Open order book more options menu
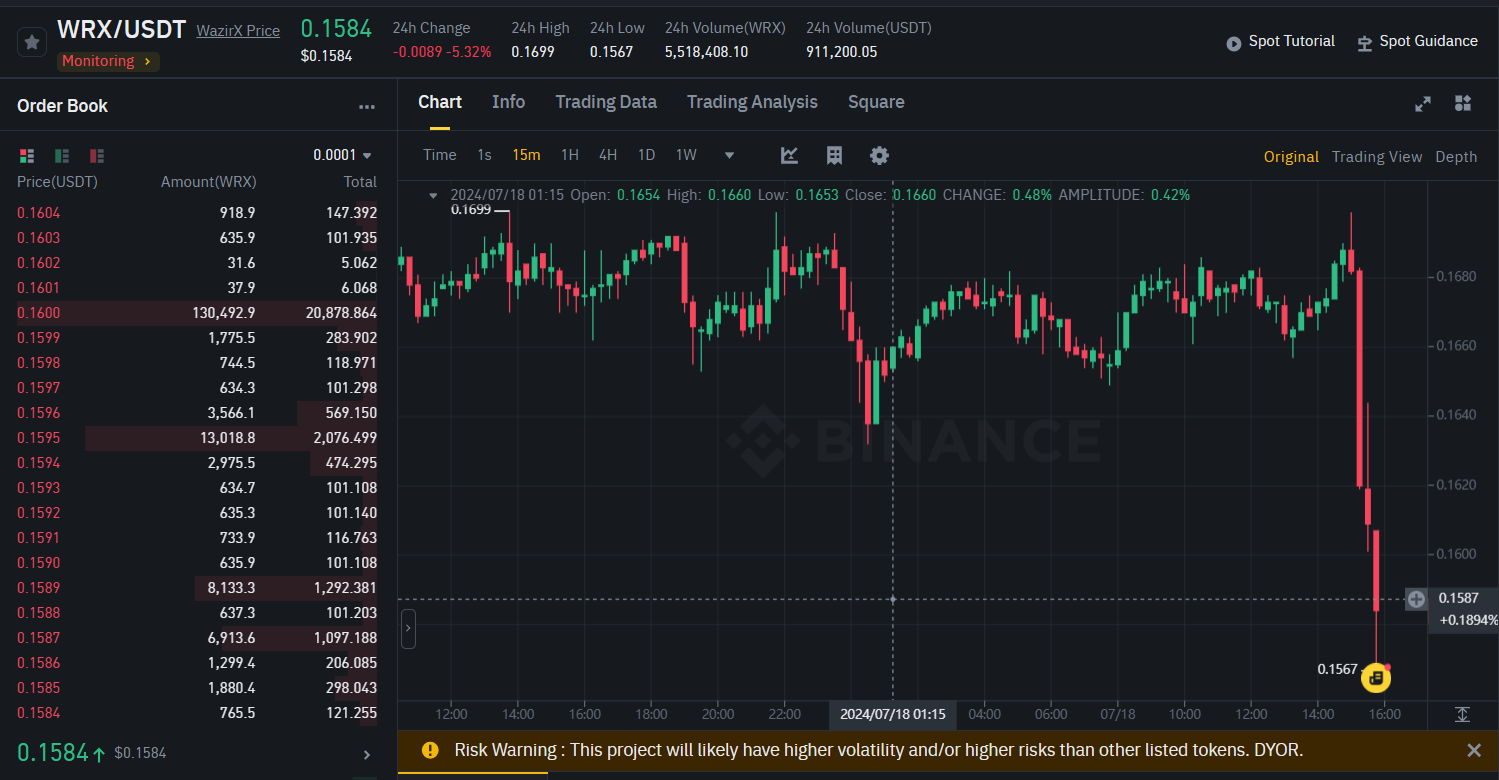1499x780 pixels. (x=367, y=107)
